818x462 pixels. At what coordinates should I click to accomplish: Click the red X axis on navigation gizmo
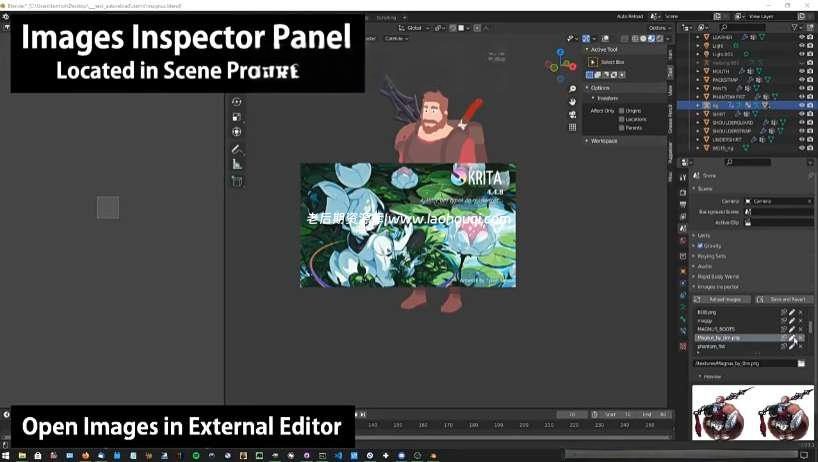tap(573, 66)
